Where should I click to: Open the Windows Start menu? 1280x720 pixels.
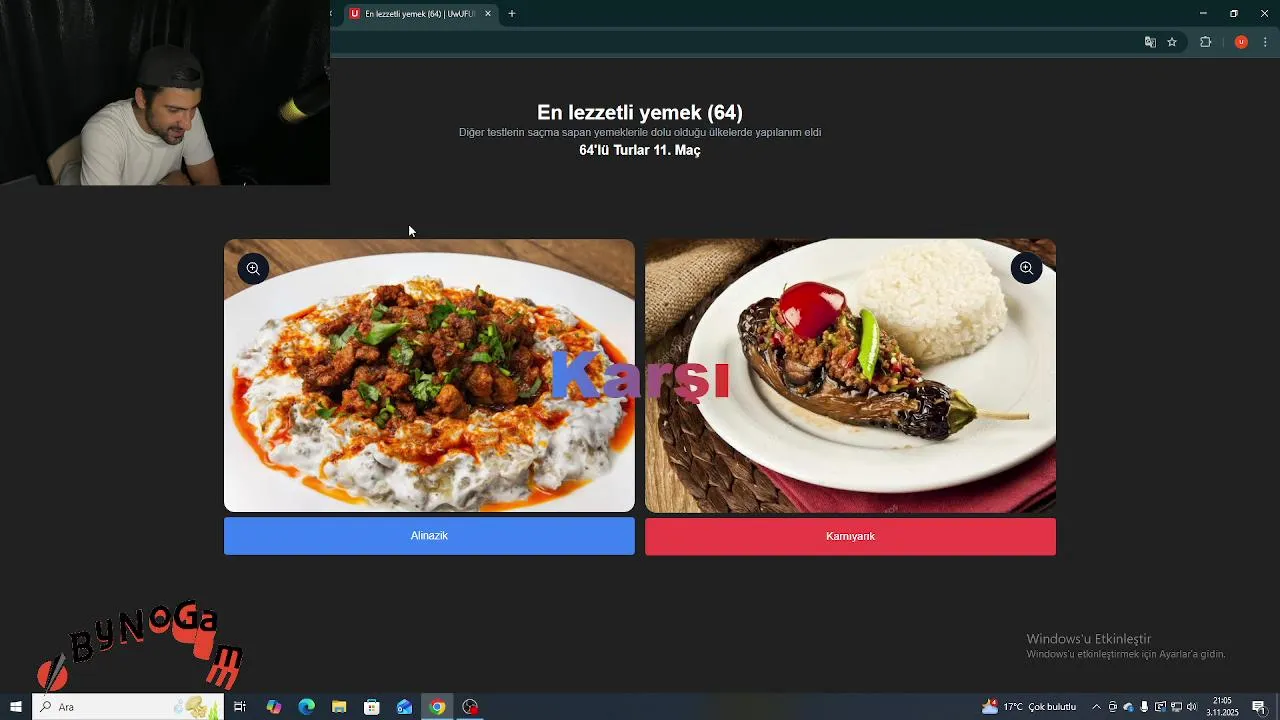tap(16, 707)
